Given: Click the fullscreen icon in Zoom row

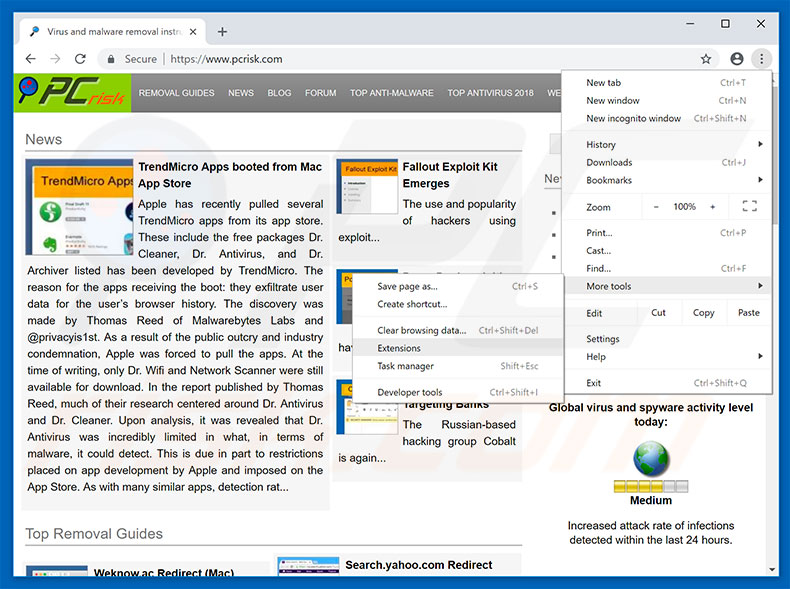Looking at the screenshot, I should [749, 207].
